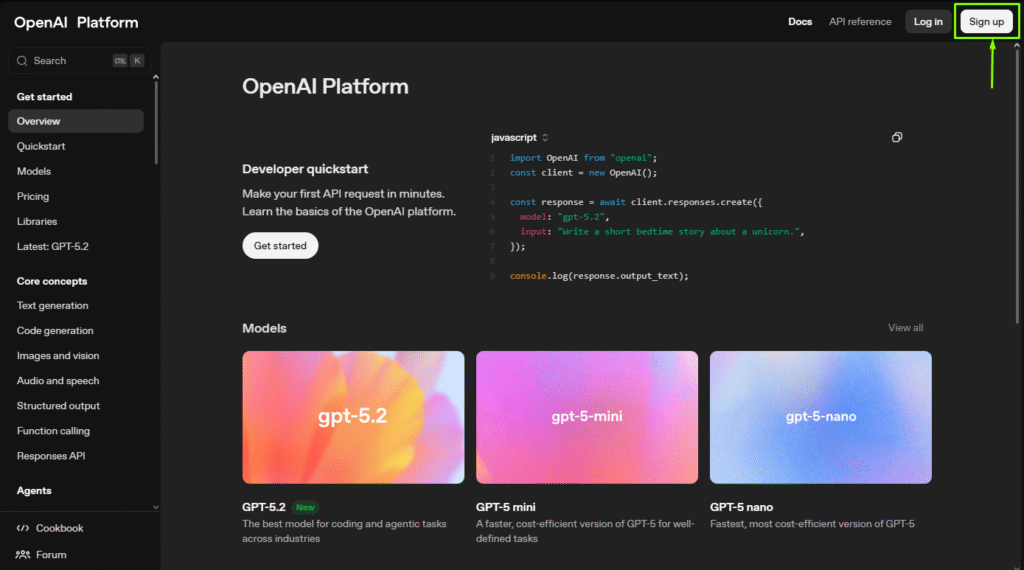
Task: Open Audio and speech page
Action: [x=58, y=381]
